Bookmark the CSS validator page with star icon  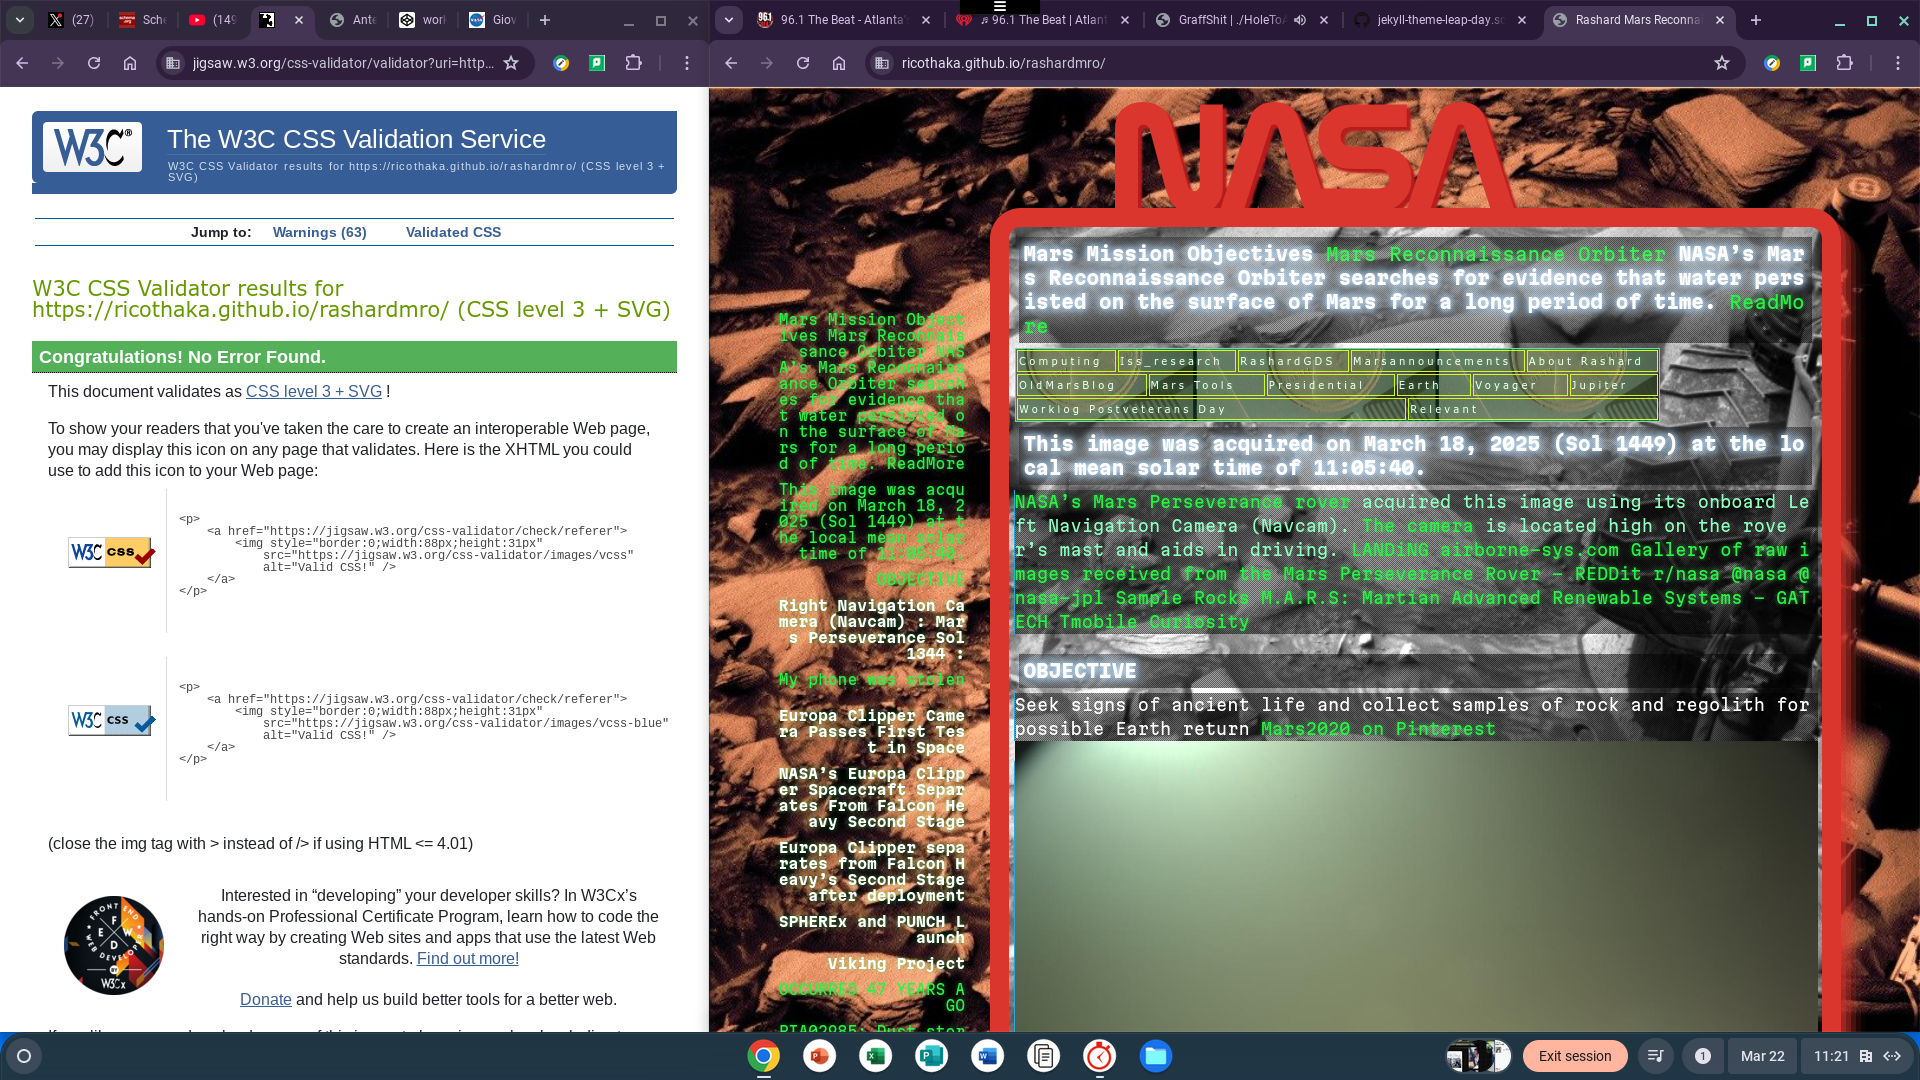tap(511, 63)
